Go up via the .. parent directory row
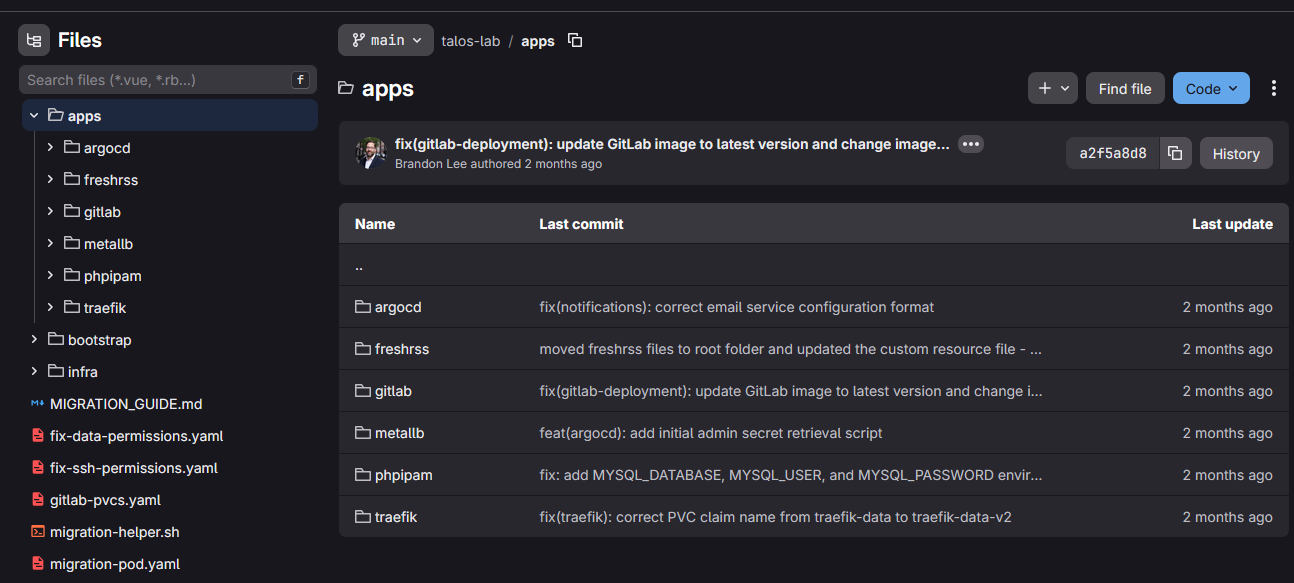 coord(813,265)
